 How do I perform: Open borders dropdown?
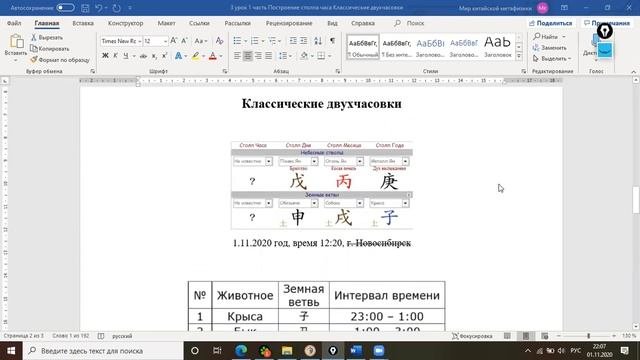(329, 56)
